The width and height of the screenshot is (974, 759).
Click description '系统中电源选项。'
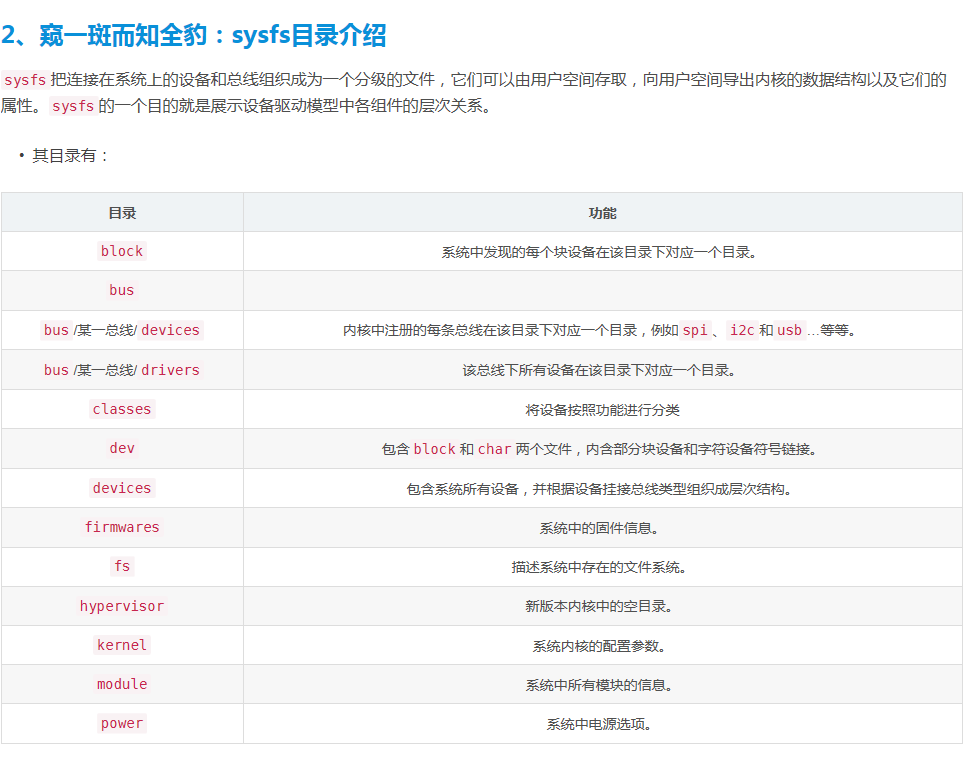pyautogui.click(x=599, y=724)
